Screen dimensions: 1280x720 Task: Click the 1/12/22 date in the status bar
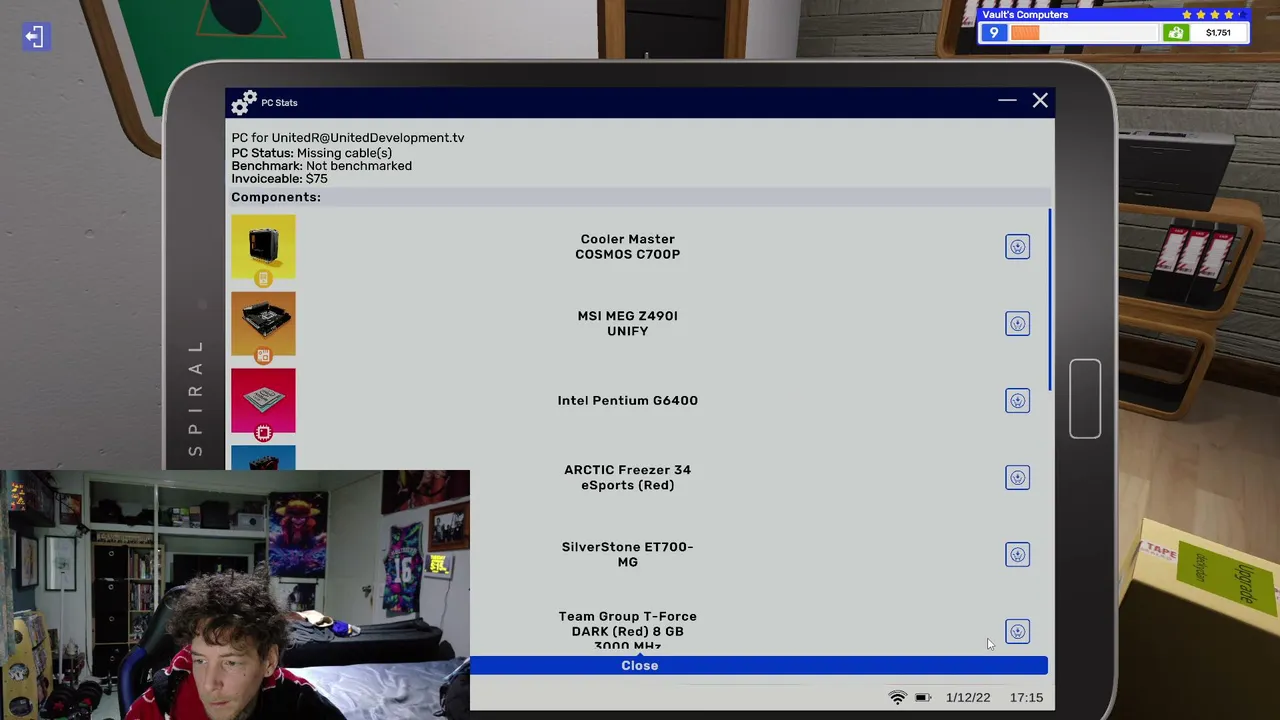coord(968,698)
